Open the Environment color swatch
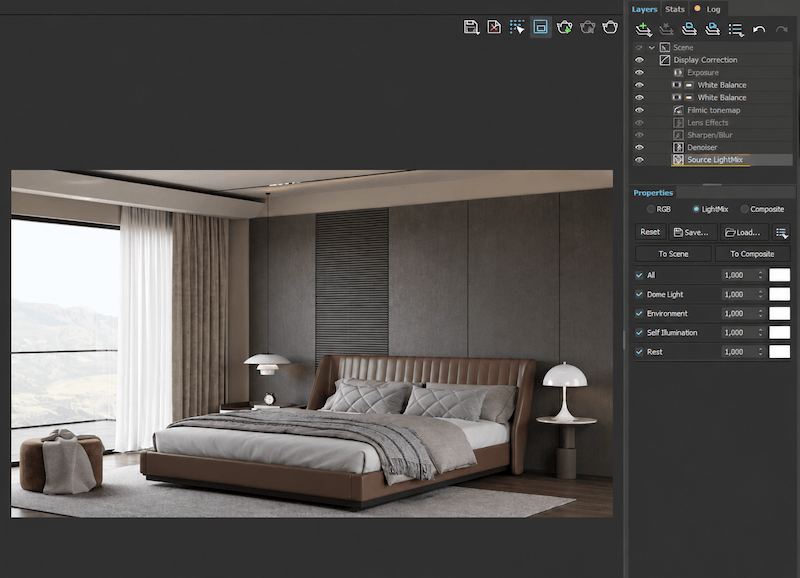Screen dimensions: 800x578 point(779,313)
